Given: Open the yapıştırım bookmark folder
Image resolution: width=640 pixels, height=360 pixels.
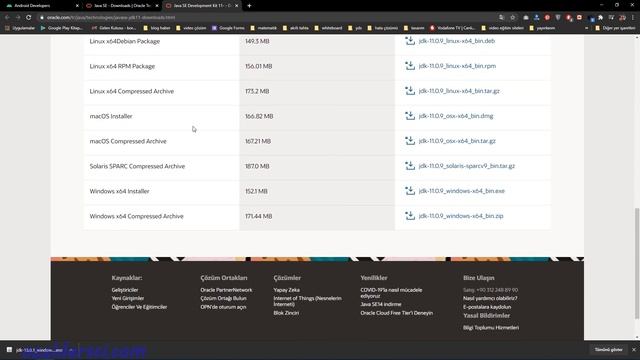Looking at the screenshot, I should point(542,28).
